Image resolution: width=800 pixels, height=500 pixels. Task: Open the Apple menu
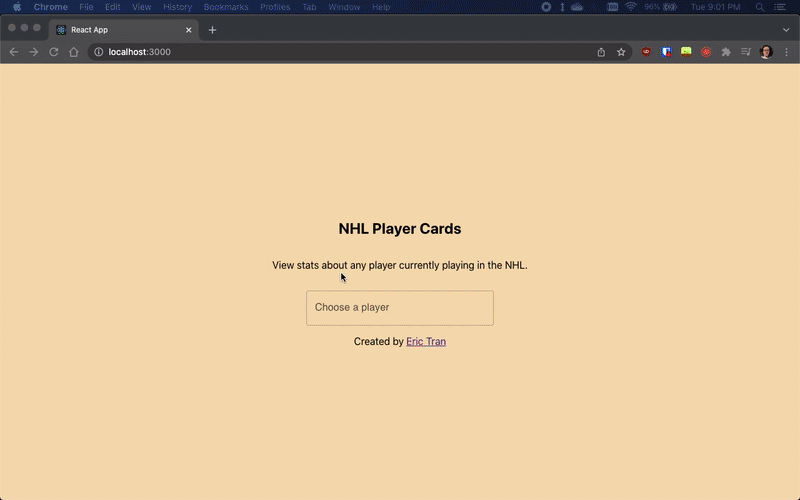(x=16, y=7)
